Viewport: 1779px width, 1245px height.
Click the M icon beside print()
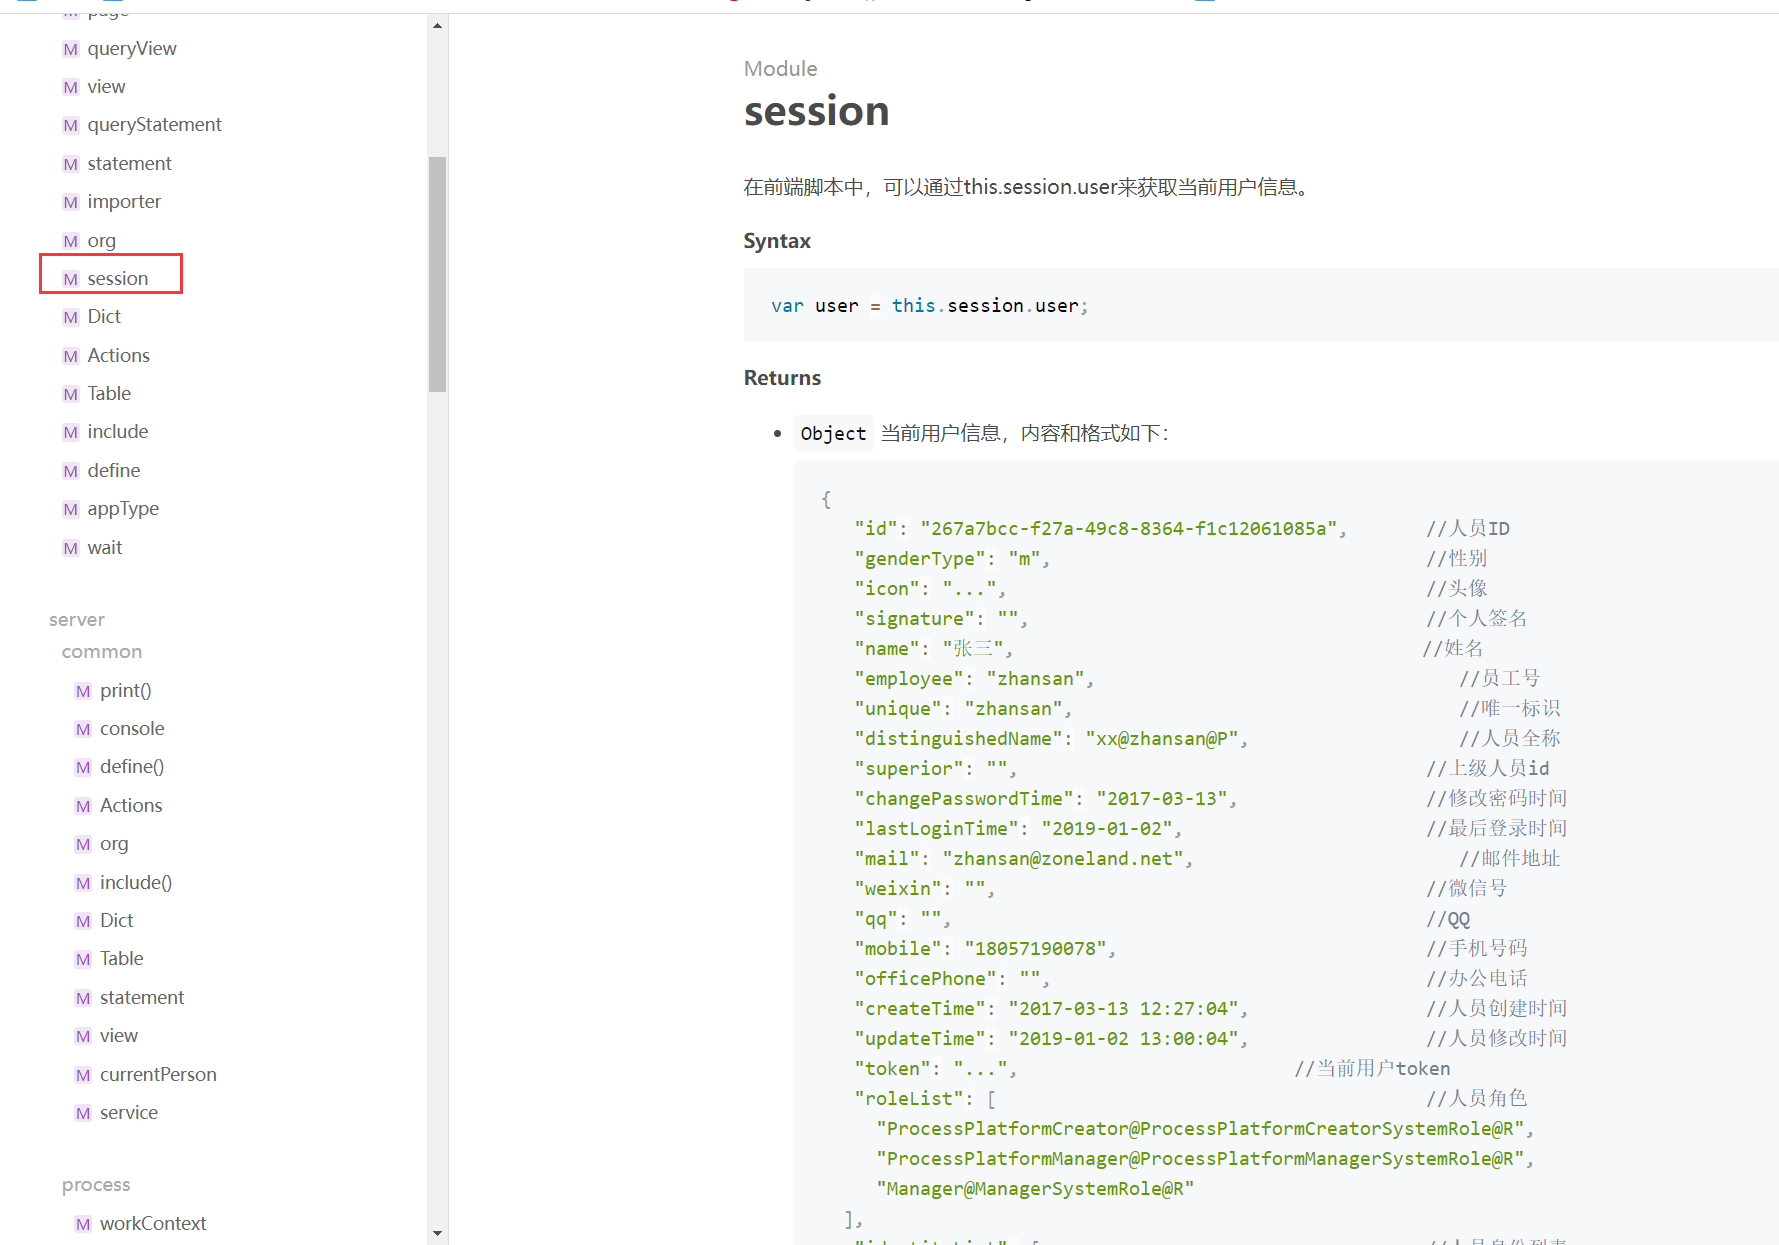click(83, 691)
